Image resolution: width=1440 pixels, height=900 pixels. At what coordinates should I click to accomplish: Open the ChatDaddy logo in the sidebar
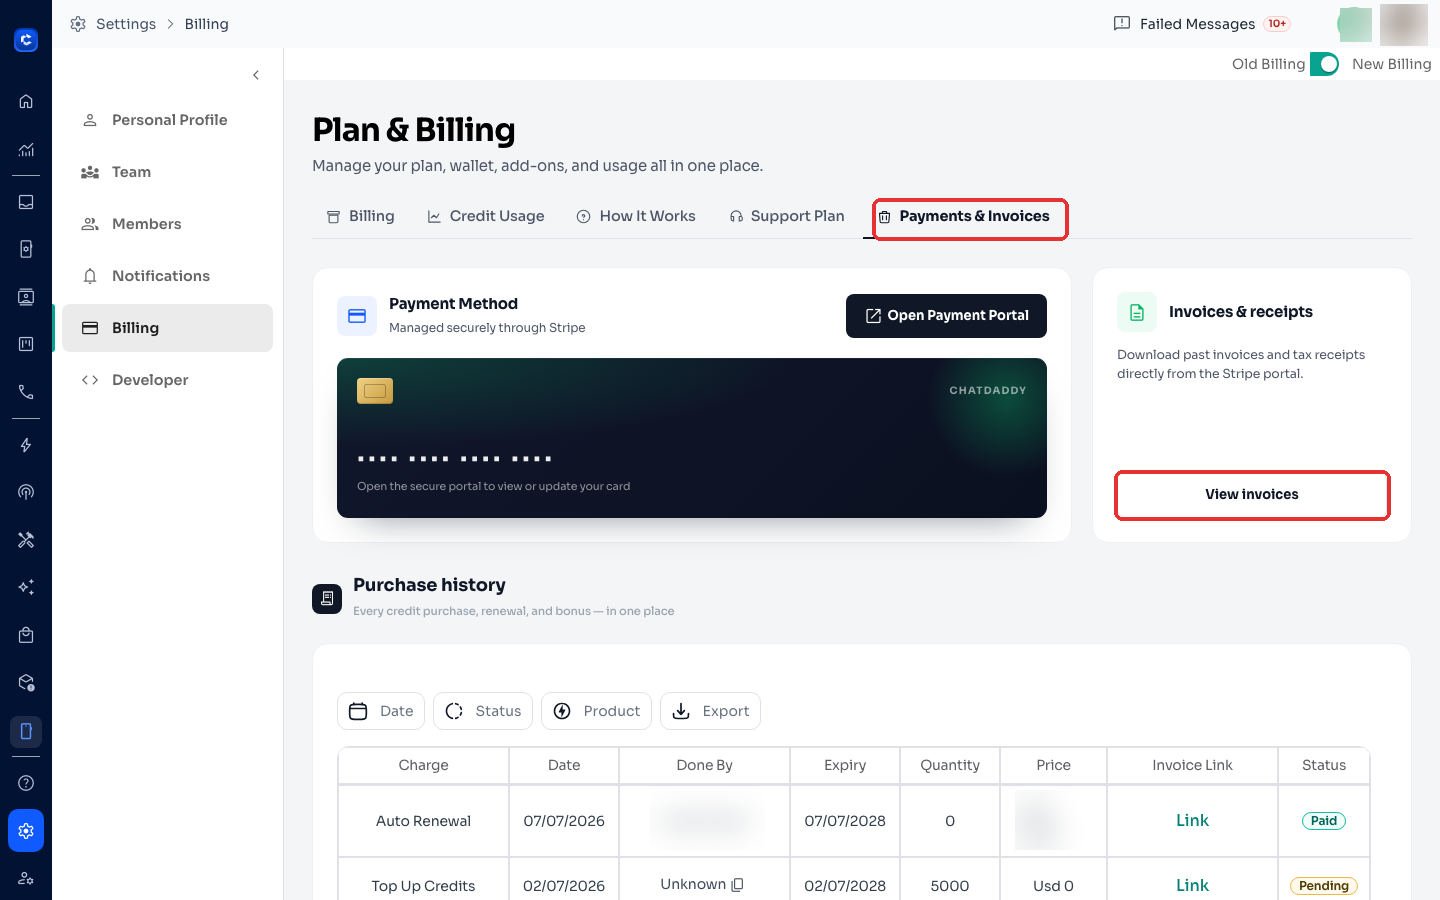click(x=26, y=40)
